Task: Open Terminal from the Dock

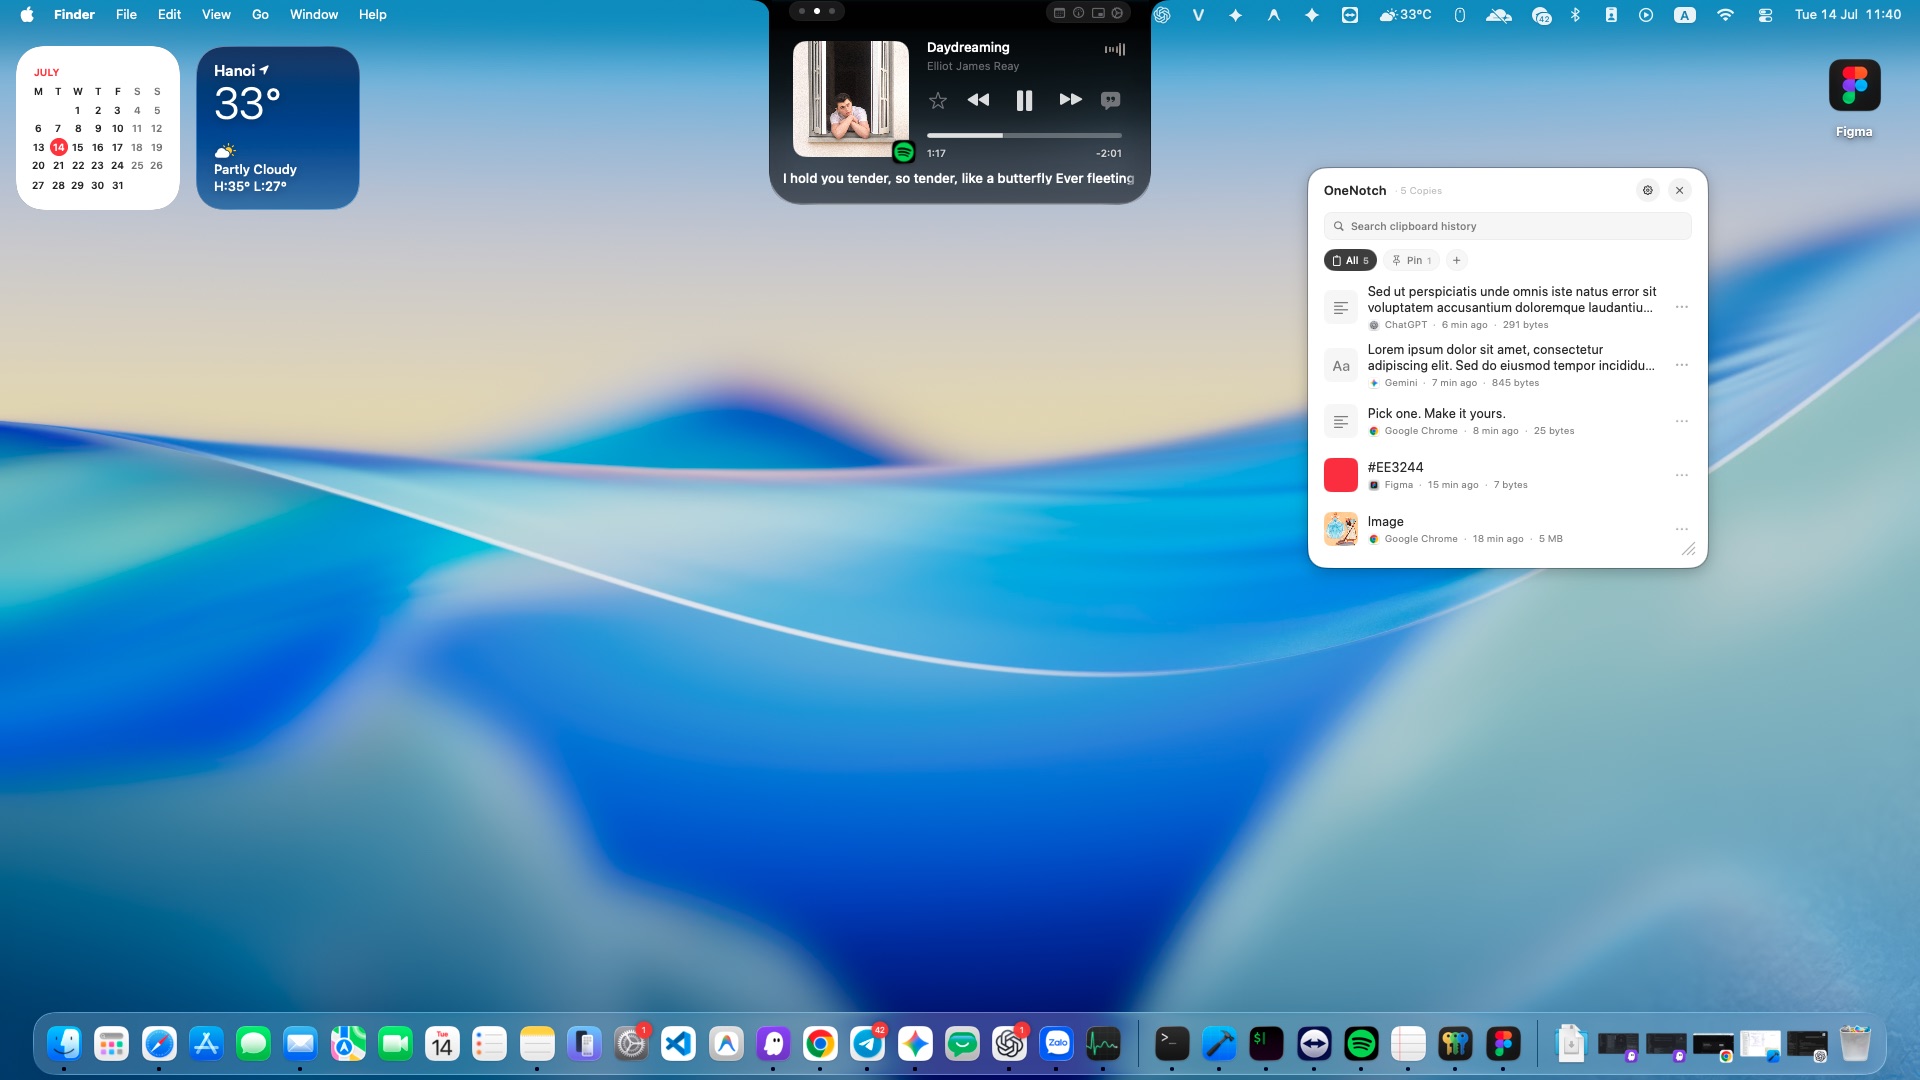Action: pos(1172,1044)
